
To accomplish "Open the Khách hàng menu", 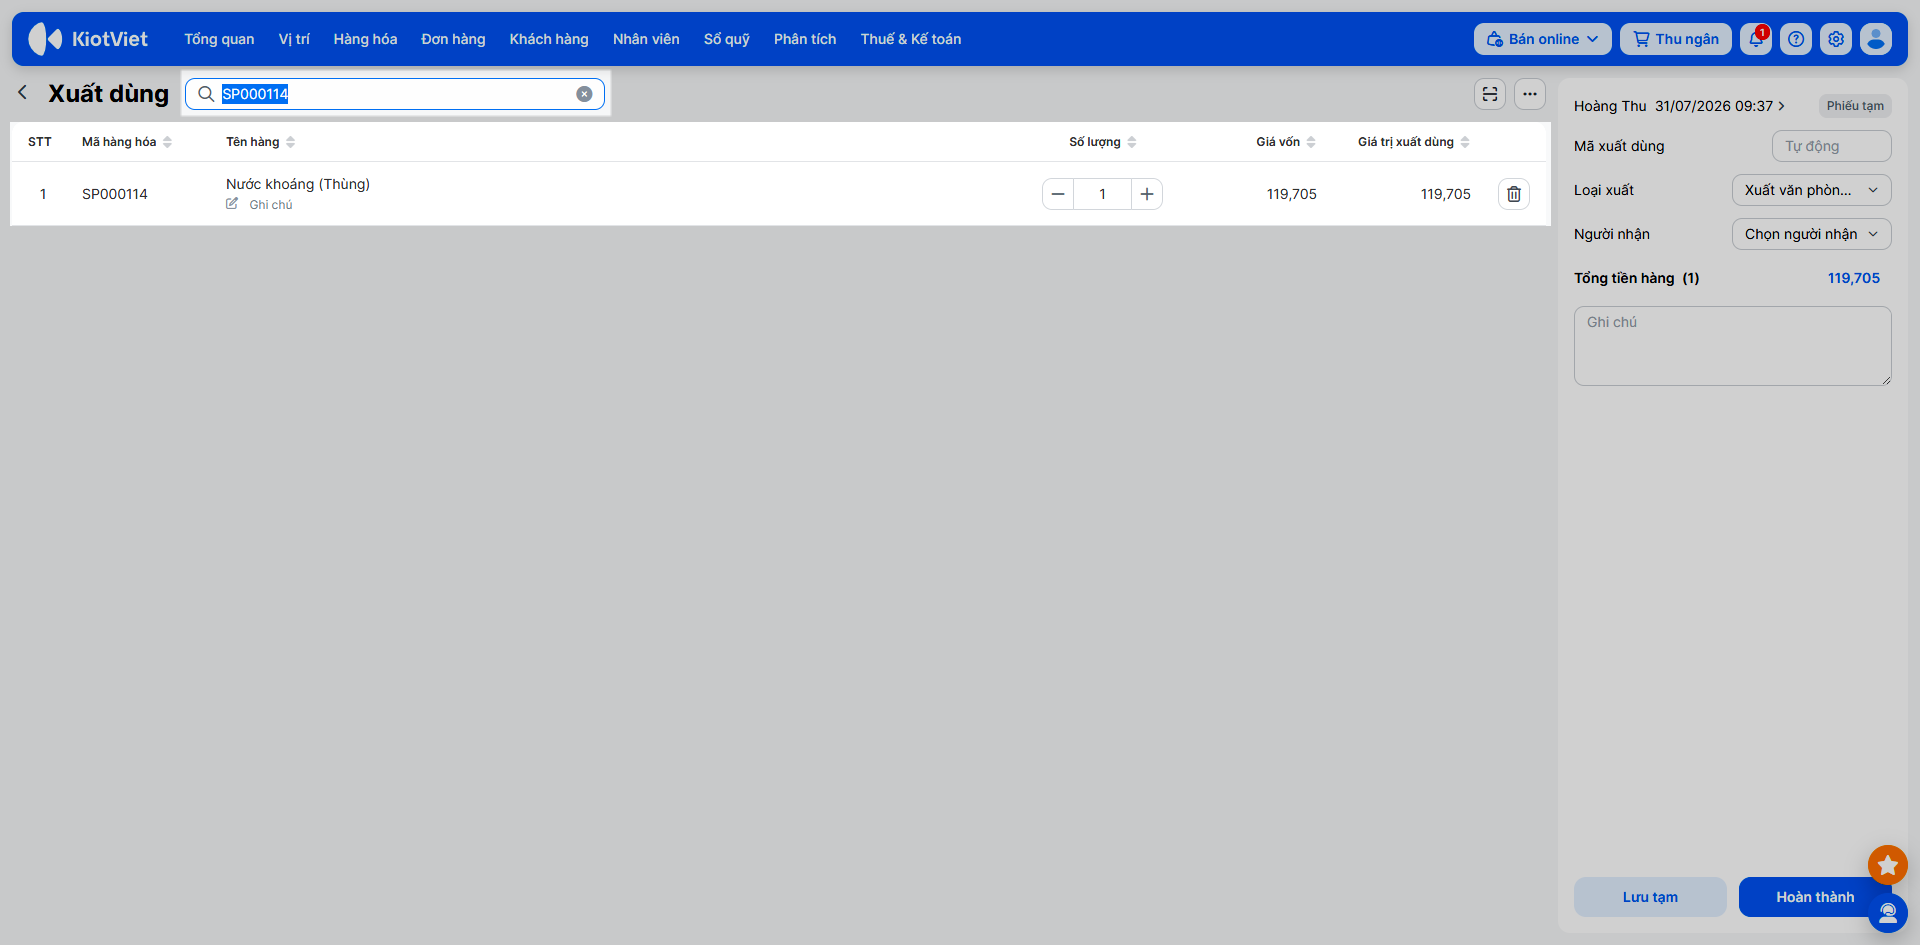I will point(549,39).
